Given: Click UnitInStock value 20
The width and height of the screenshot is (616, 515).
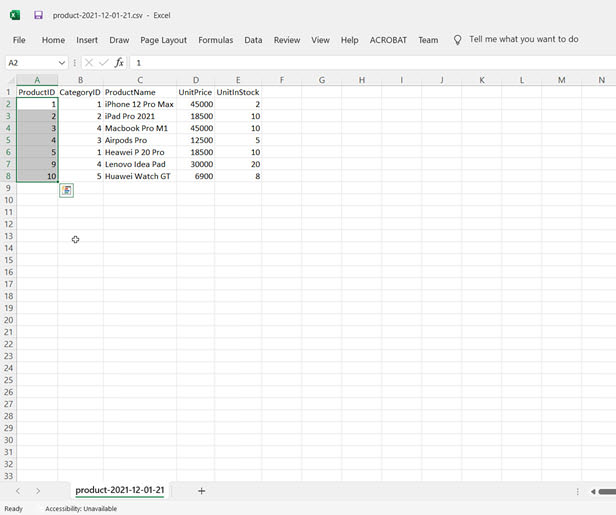Looking at the screenshot, I should coord(238,164).
